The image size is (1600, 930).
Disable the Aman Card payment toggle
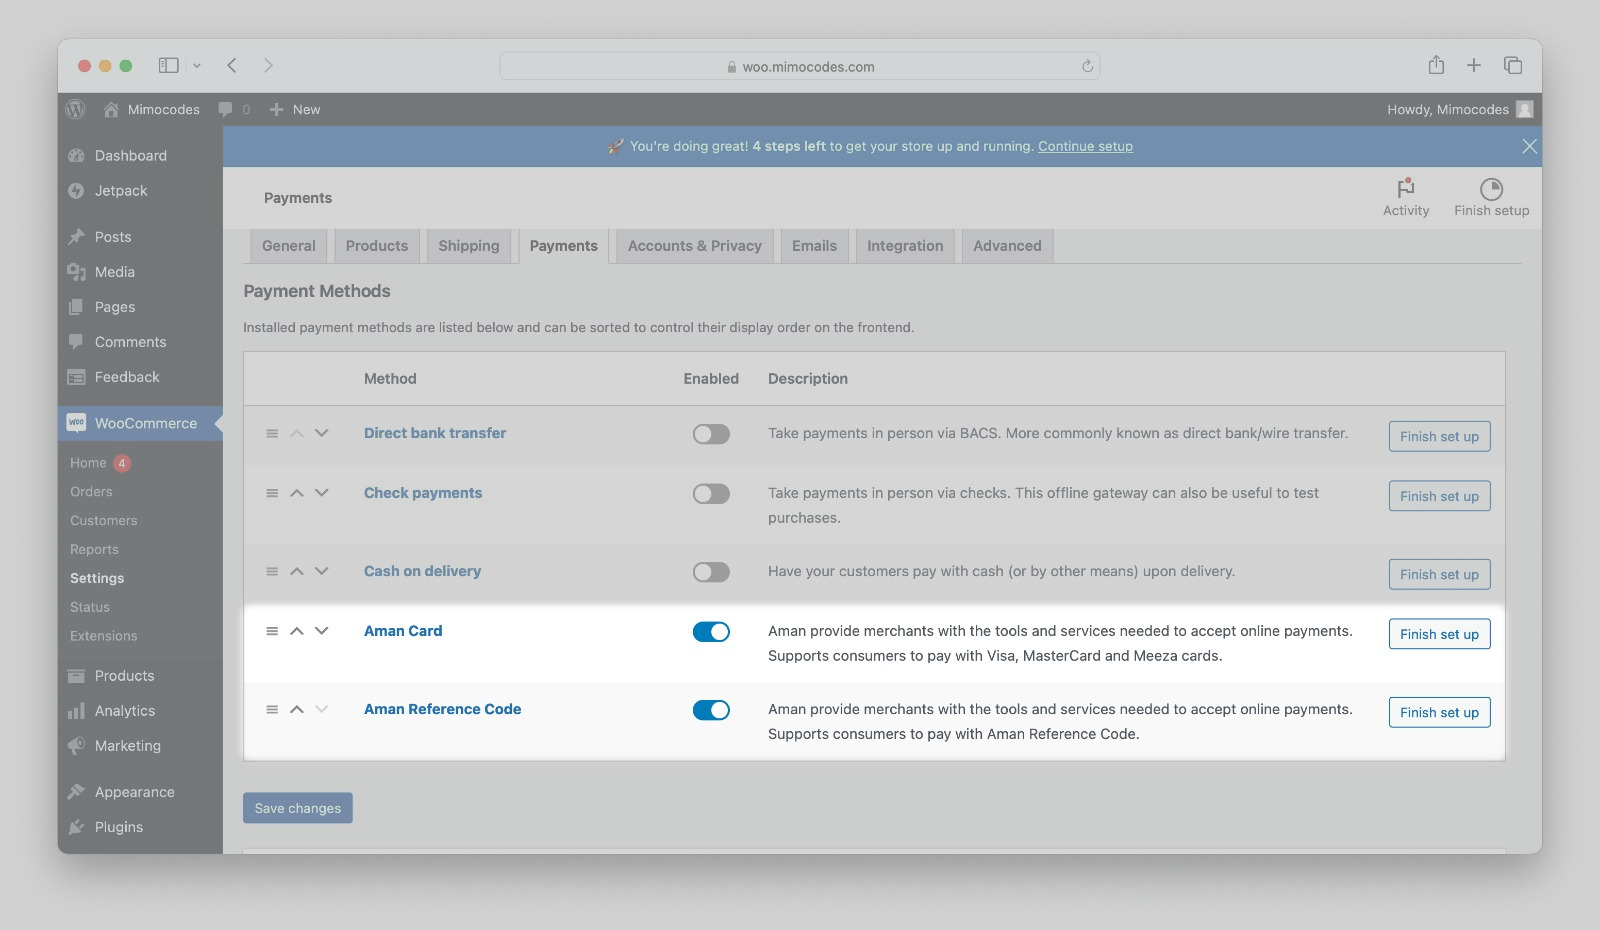(711, 632)
